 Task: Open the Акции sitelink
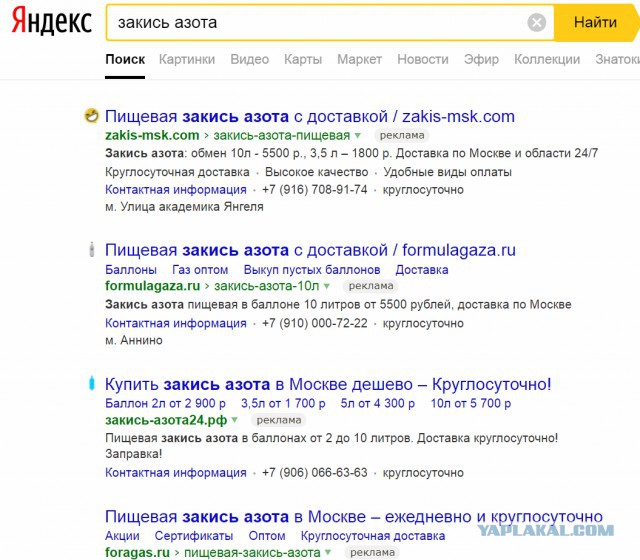pos(122,536)
